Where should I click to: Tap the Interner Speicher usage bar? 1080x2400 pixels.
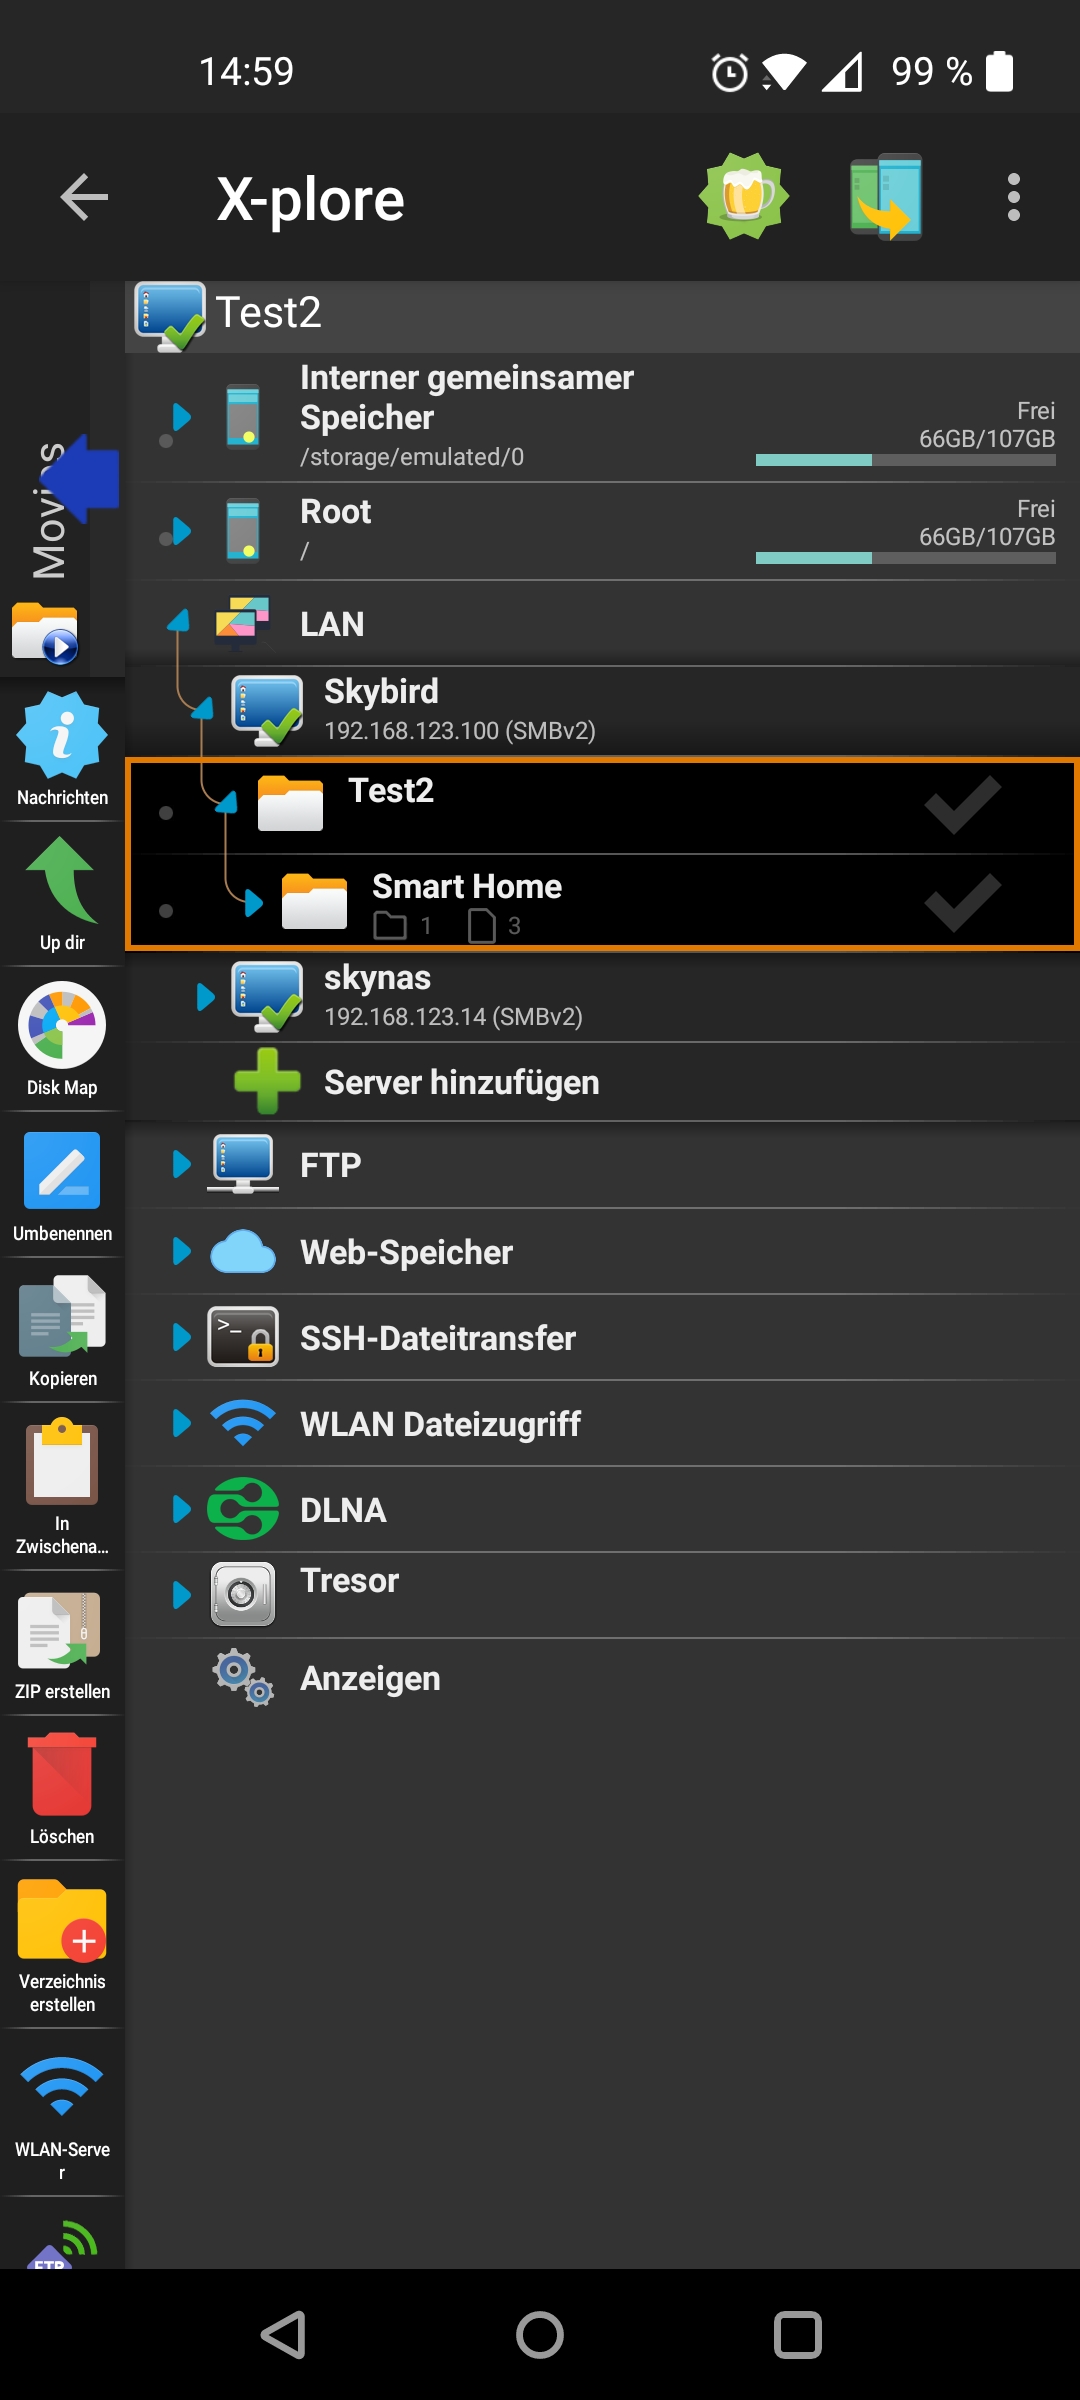pyautogui.click(x=905, y=460)
